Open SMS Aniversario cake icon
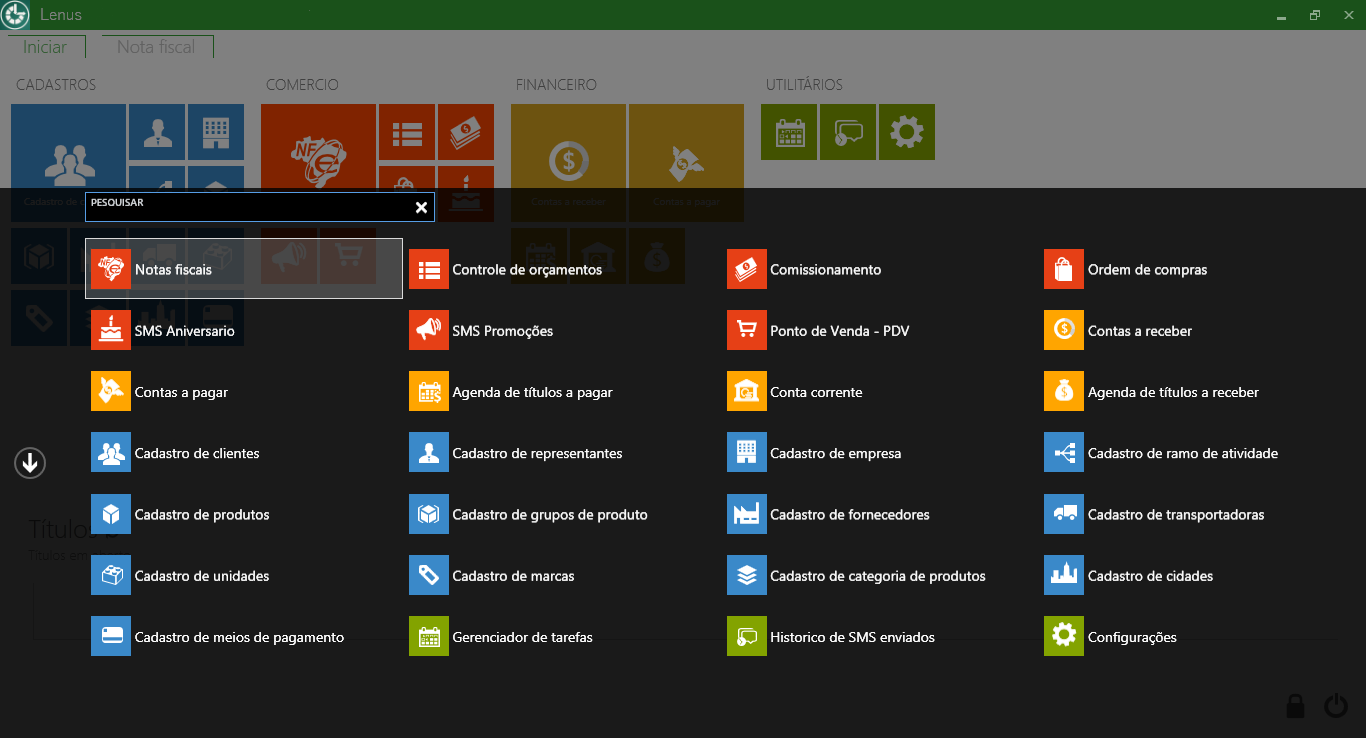The height and width of the screenshot is (738, 1366). pos(111,330)
